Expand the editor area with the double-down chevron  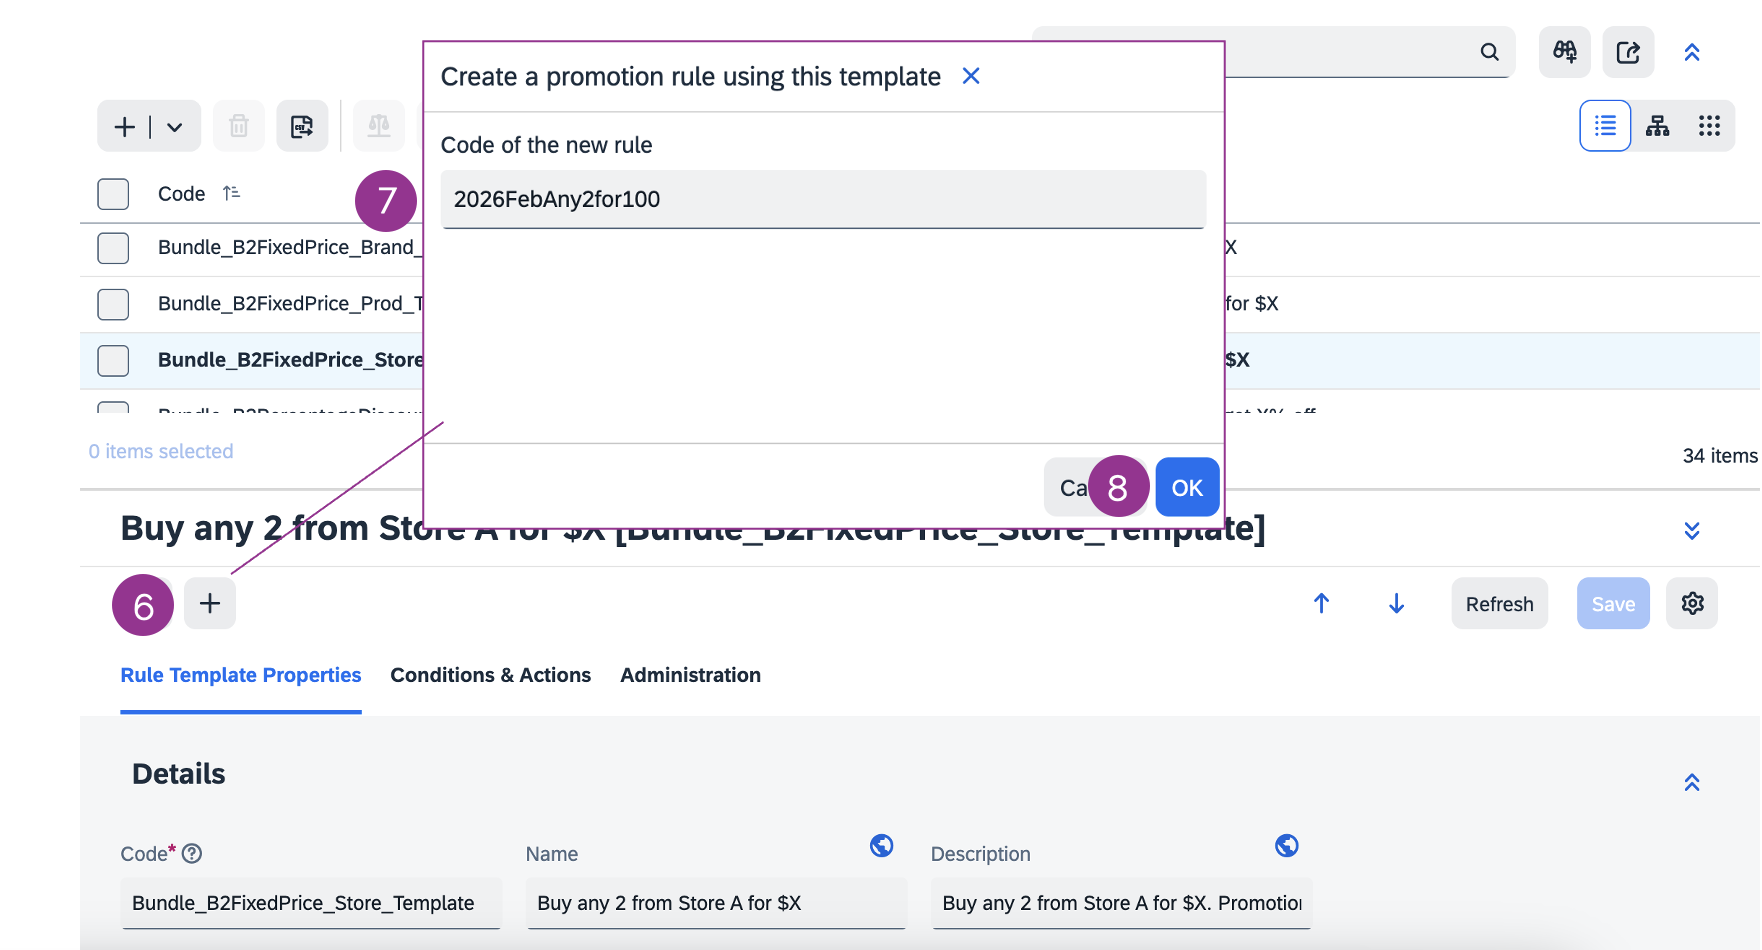(x=1691, y=530)
